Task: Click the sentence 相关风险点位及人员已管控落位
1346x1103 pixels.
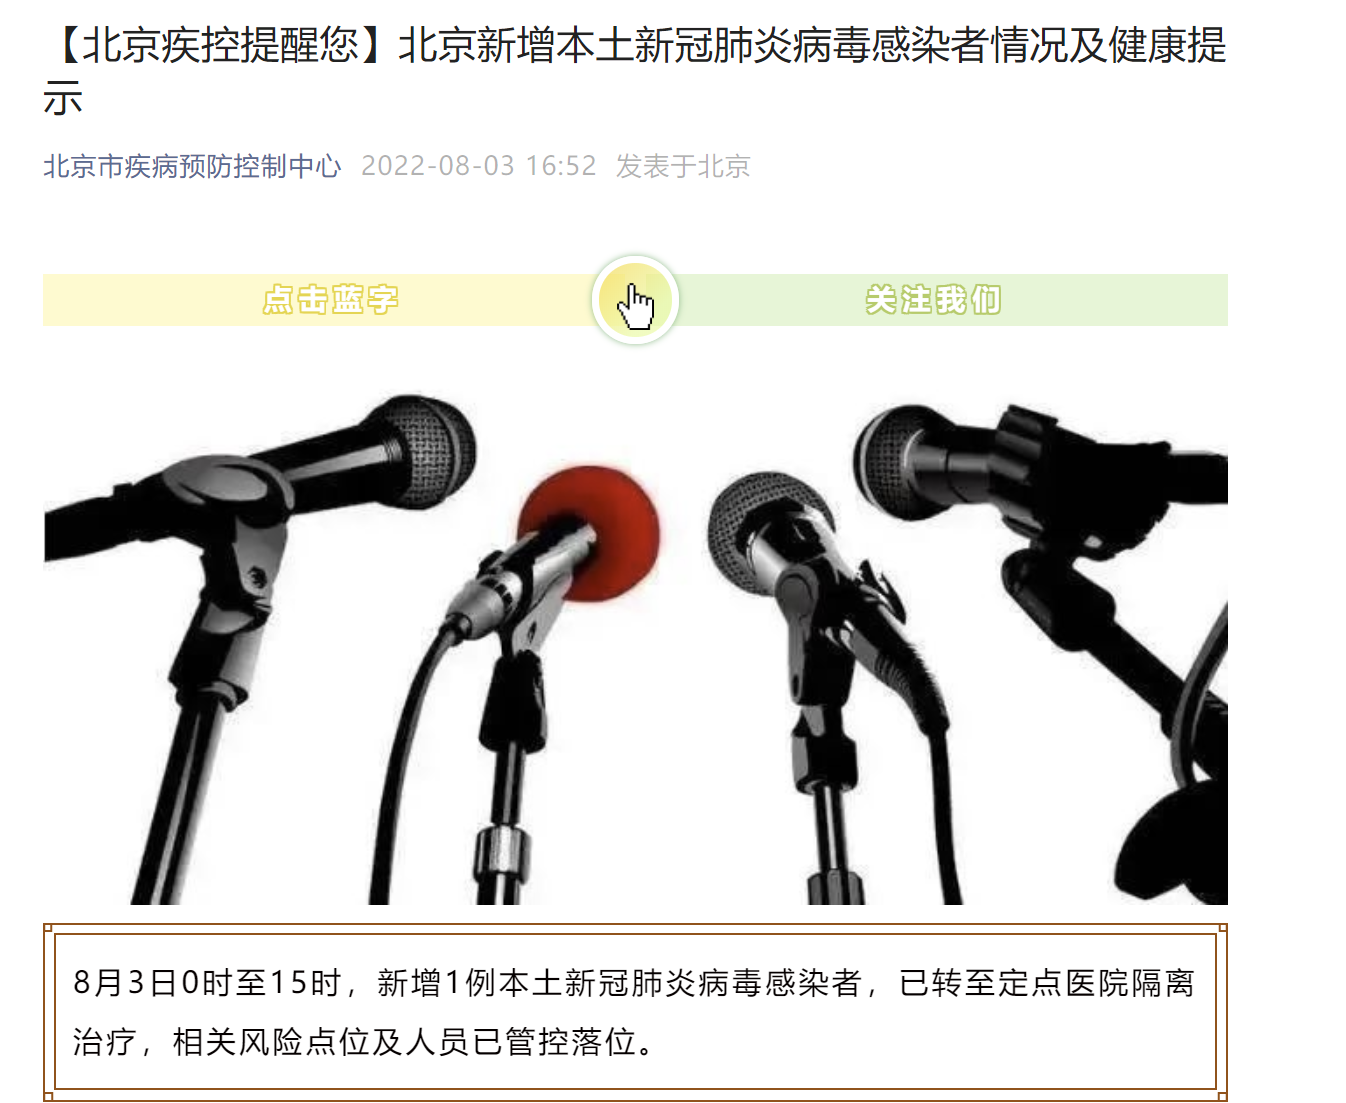Action: point(405,1042)
